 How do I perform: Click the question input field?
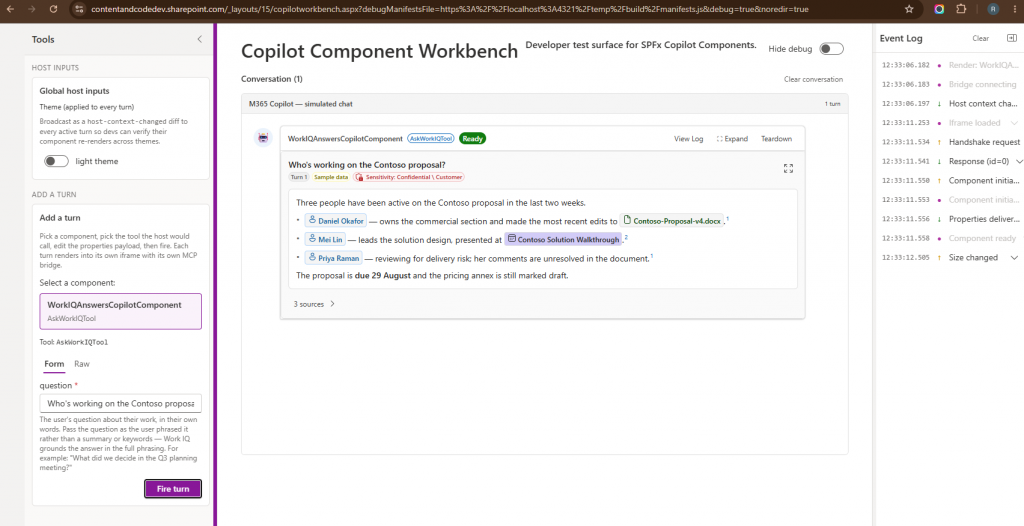121,404
